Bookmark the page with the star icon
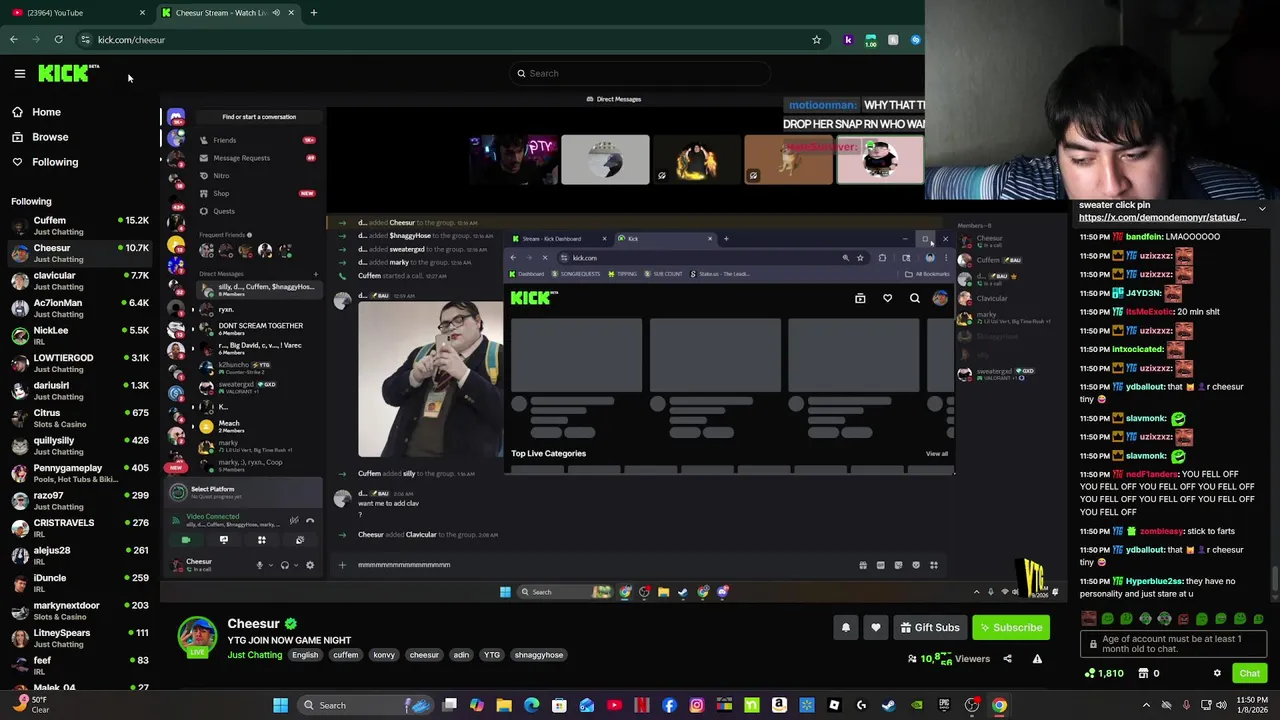This screenshot has height=720, width=1280. click(816, 40)
